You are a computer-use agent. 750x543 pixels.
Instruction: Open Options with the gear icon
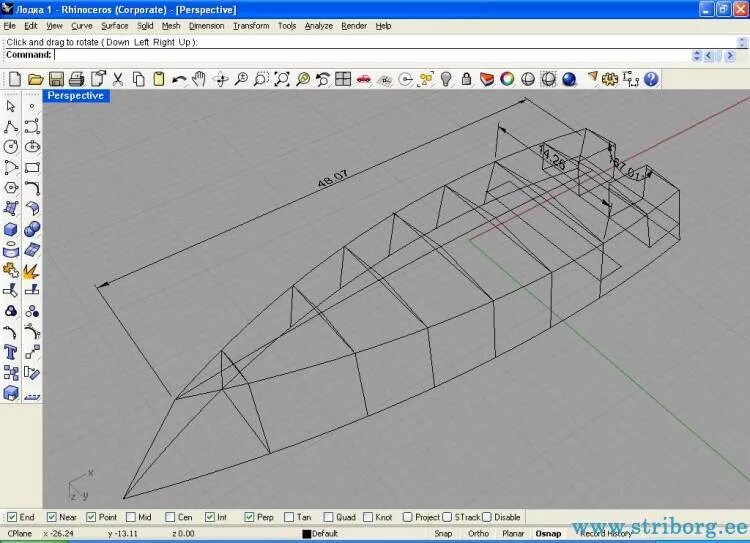(x=610, y=79)
